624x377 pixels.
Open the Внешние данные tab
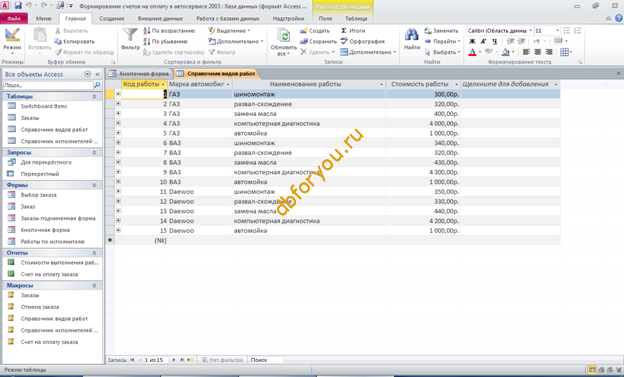pos(160,19)
